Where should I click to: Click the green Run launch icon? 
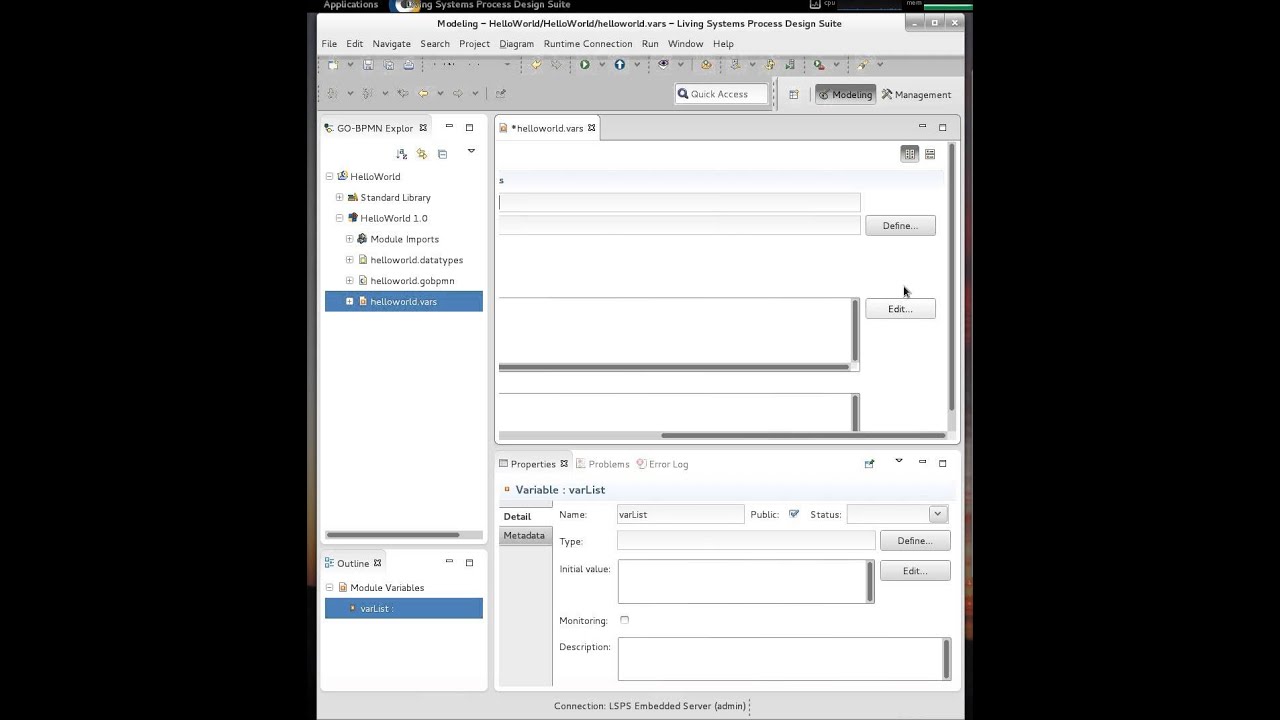[585, 65]
